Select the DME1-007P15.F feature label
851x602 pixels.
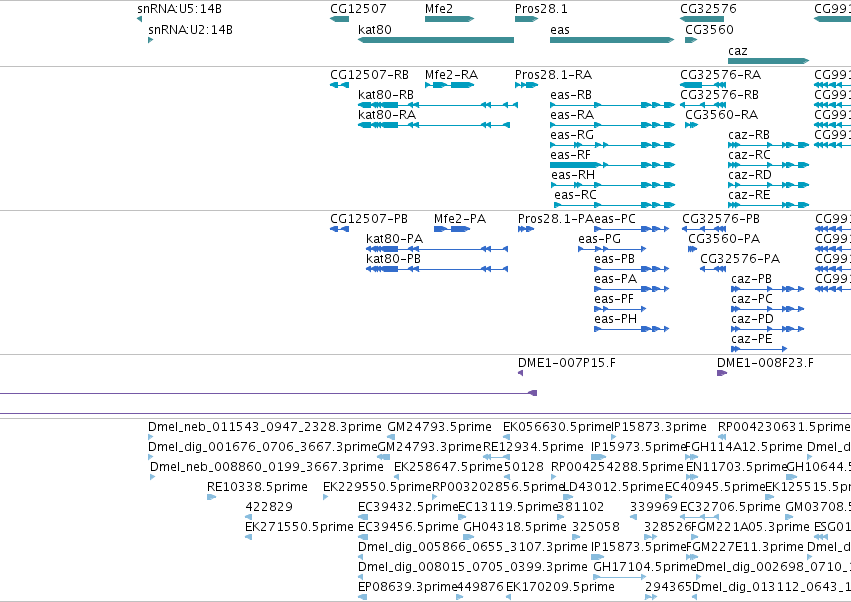pos(567,363)
